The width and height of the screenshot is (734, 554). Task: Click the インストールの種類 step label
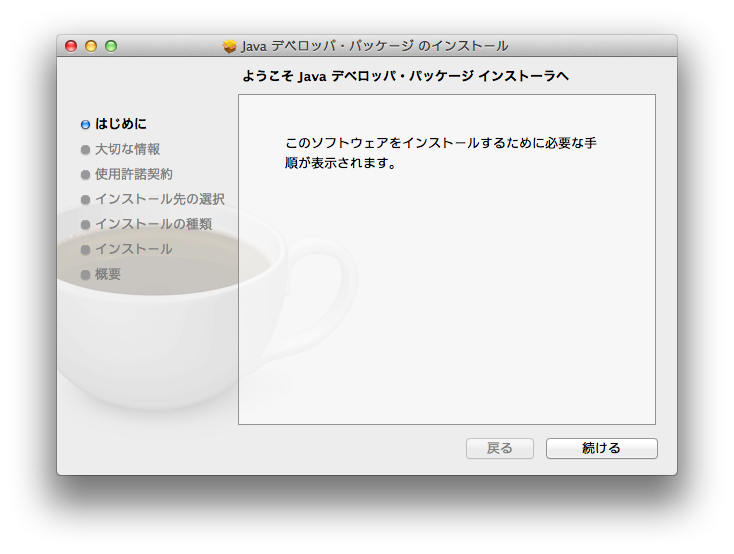[x=154, y=224]
